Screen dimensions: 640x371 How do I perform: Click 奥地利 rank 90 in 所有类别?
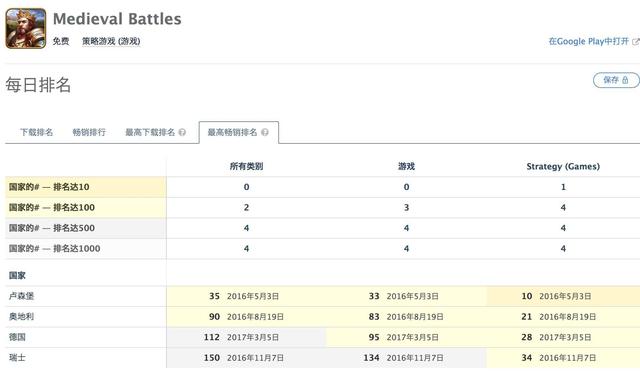tap(214, 316)
